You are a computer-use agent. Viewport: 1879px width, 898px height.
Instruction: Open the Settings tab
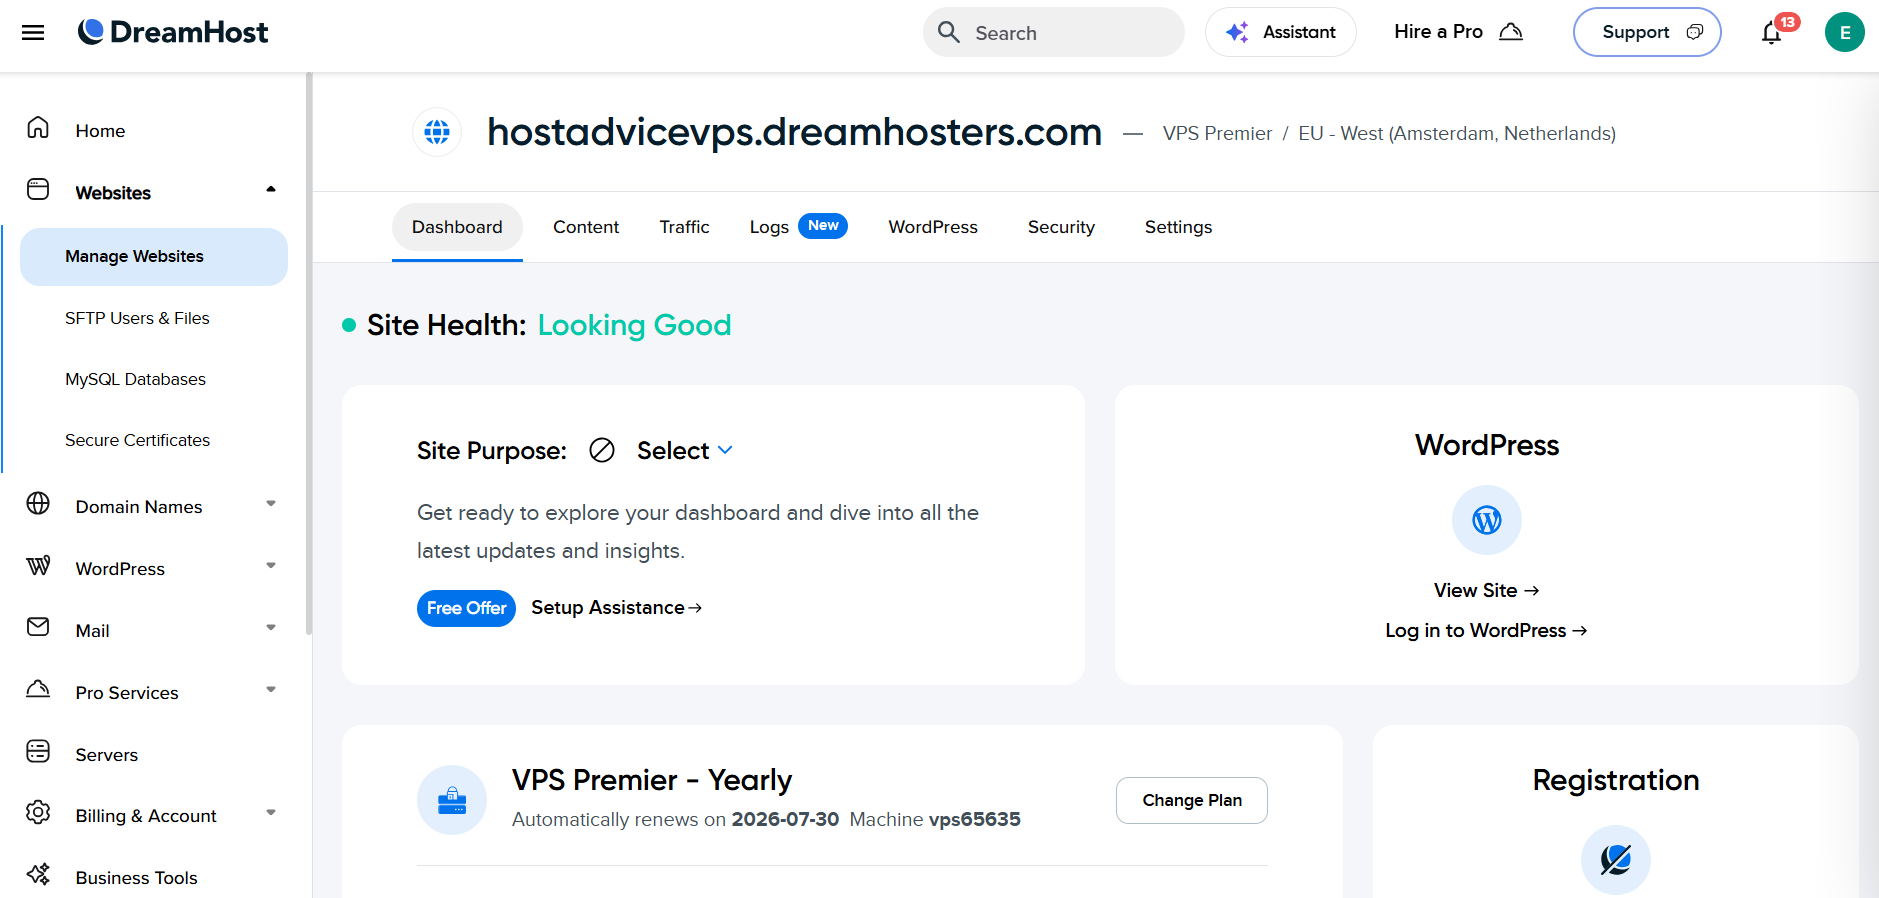[1178, 228]
